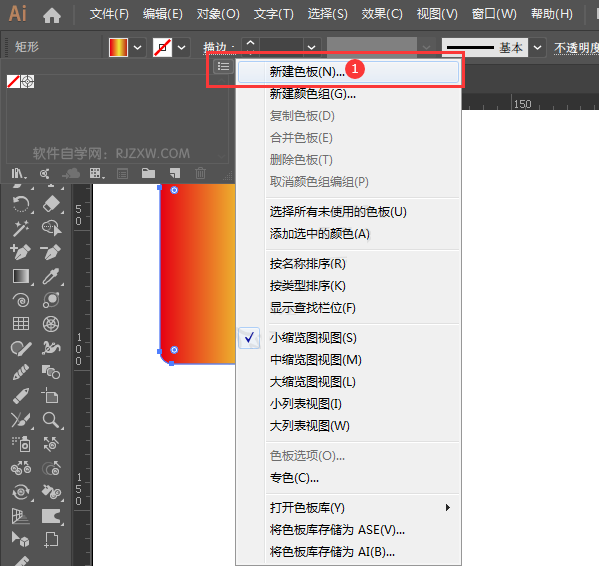Click the stroke none swatch in control bar
Screen dimensions: 599x566
162,47
